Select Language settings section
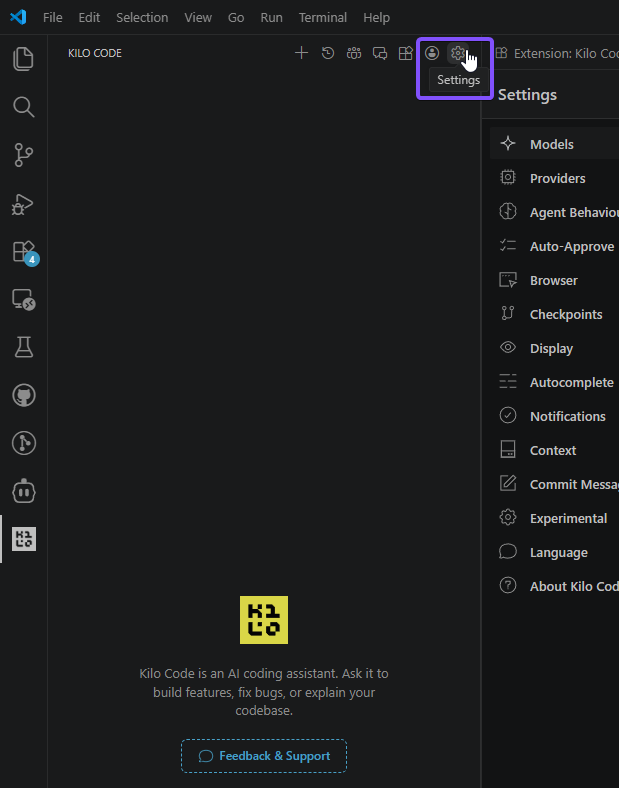Image resolution: width=619 pixels, height=788 pixels. (555, 552)
